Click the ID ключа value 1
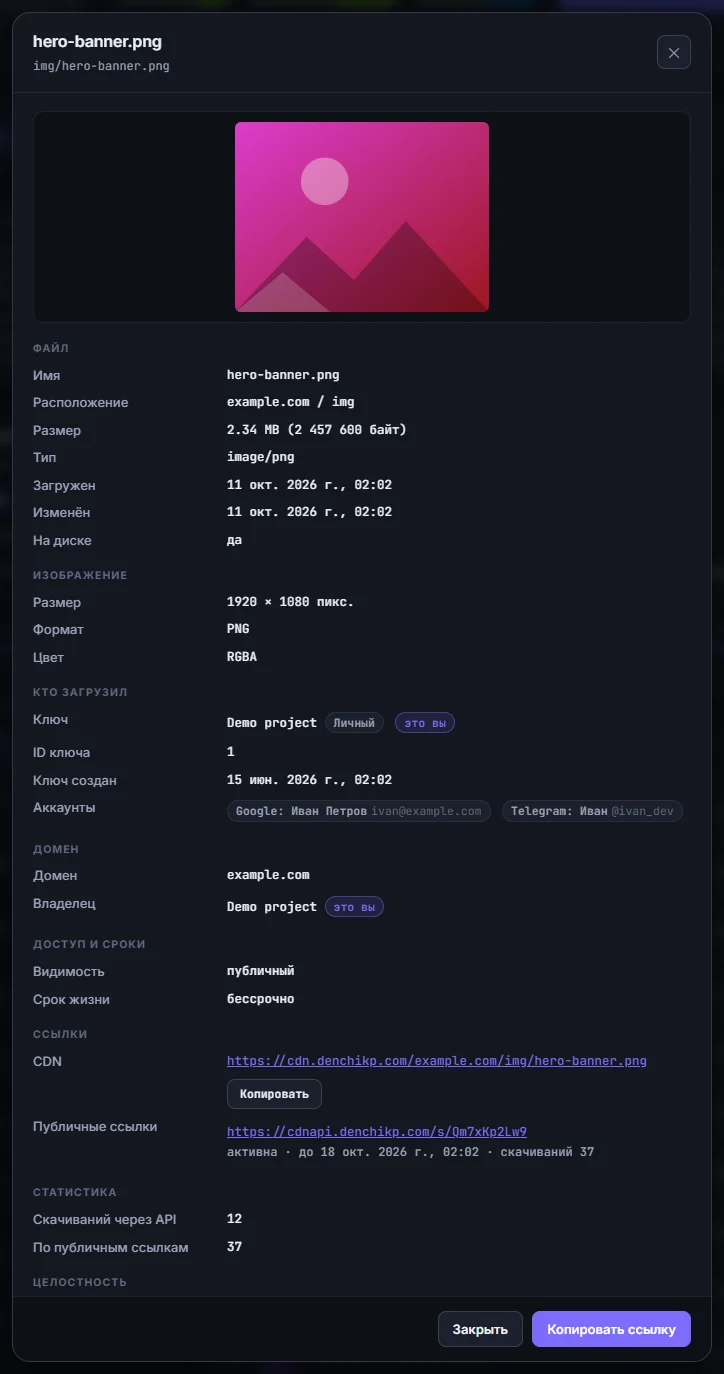Screen dimensions: 724x1374 tap(231, 752)
